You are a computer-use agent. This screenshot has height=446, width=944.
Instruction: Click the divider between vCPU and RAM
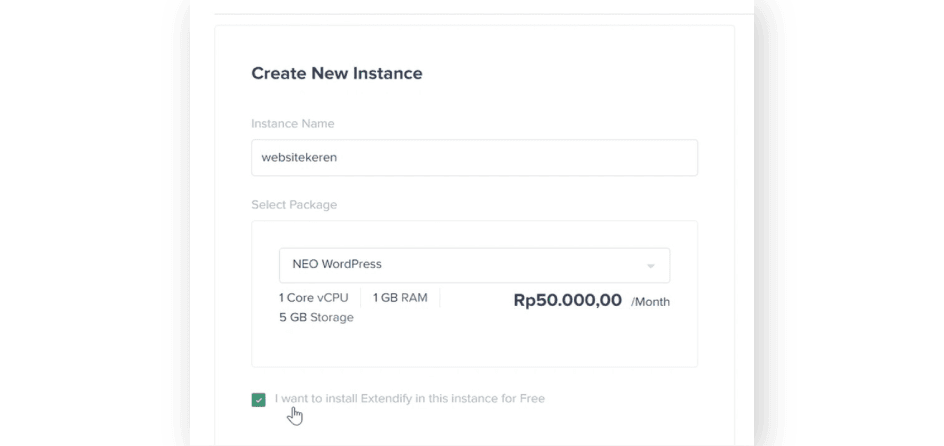(364, 298)
